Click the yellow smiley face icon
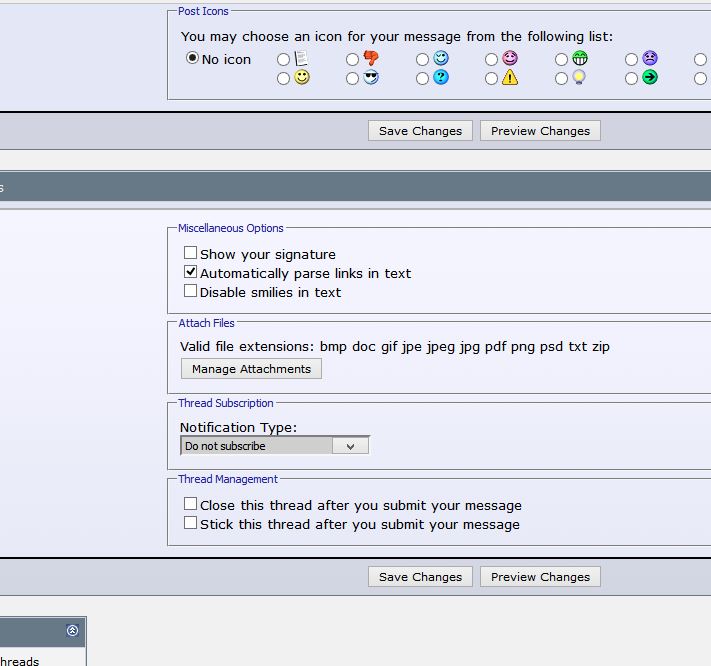This screenshot has width=711, height=666. (302, 78)
